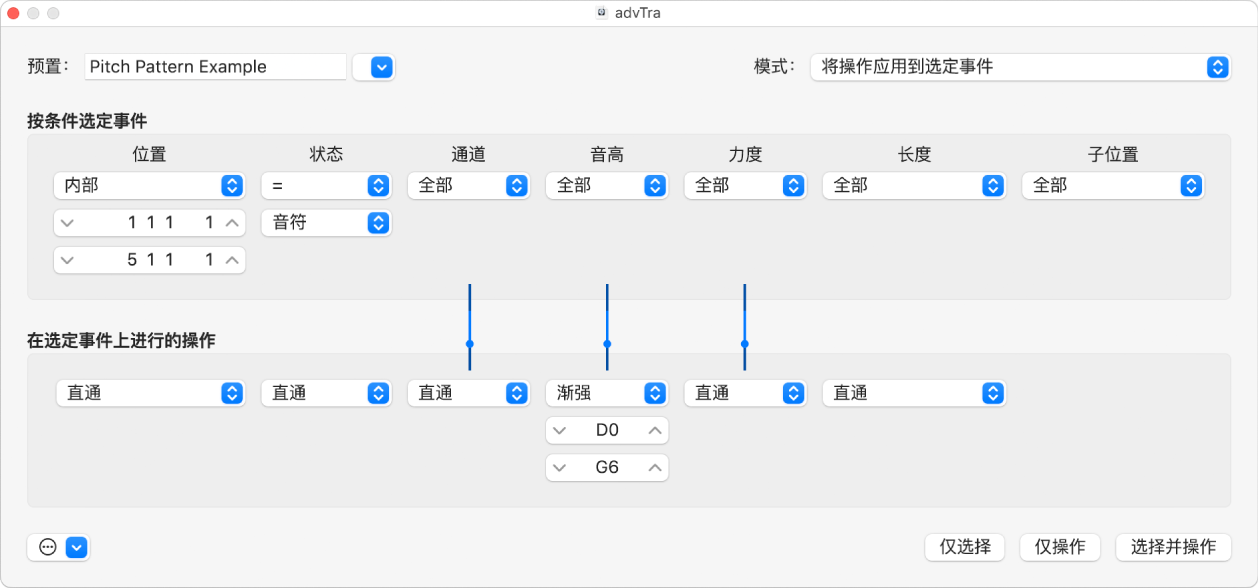
Task: Increment the 1 1 1 1 position with up arrow
Action: pyautogui.click(x=233, y=222)
